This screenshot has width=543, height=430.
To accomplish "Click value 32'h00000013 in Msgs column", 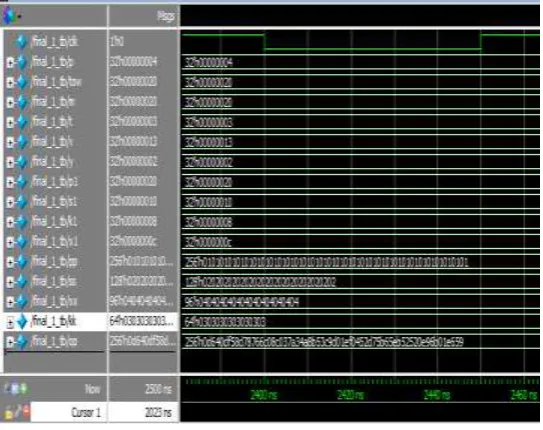I will click(133, 142).
